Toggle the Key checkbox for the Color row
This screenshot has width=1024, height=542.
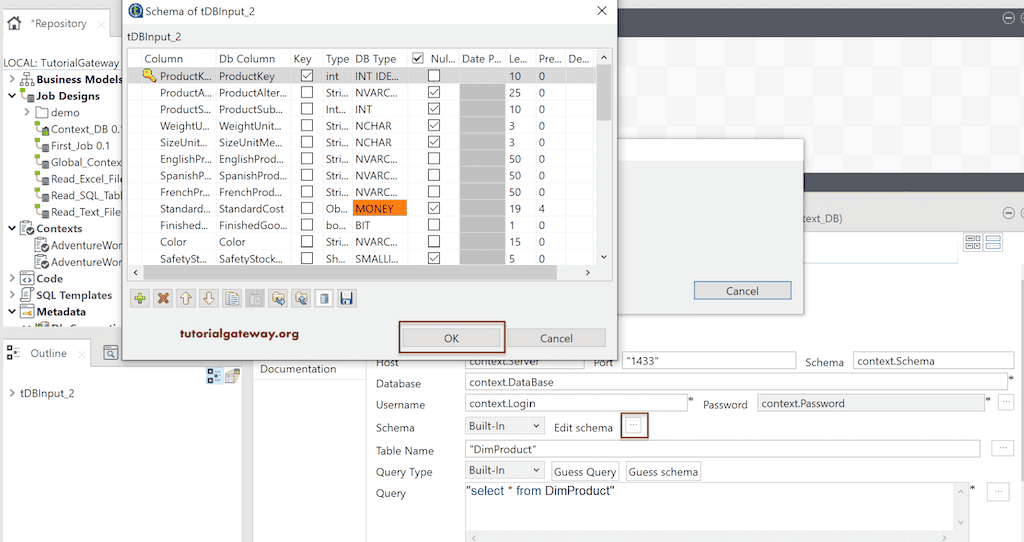coord(306,242)
